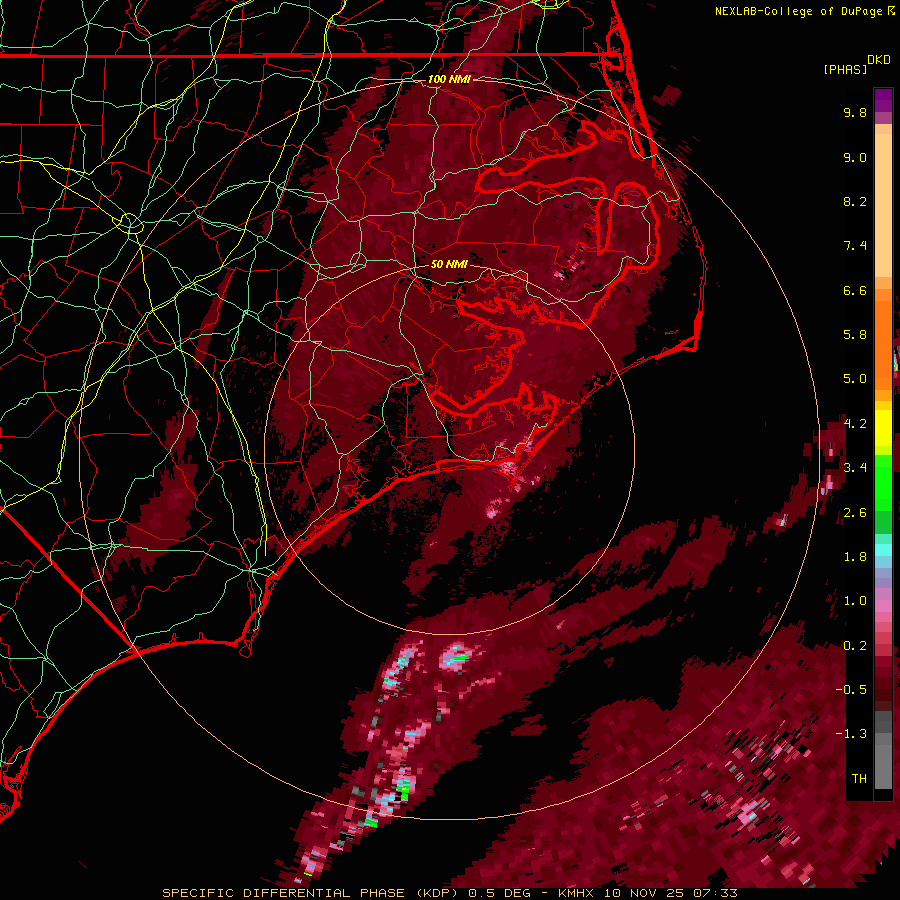This screenshot has height=900, width=900.
Task: Choose the 3.4 scale label
Action: (x=855, y=468)
